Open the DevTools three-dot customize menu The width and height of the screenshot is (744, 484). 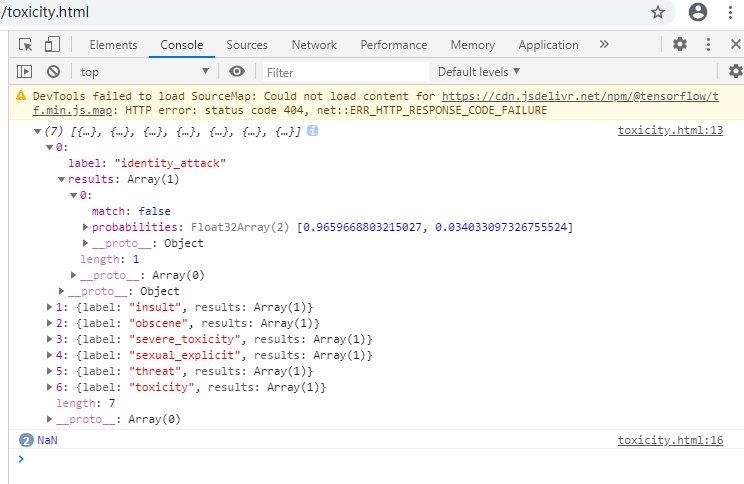pos(708,44)
